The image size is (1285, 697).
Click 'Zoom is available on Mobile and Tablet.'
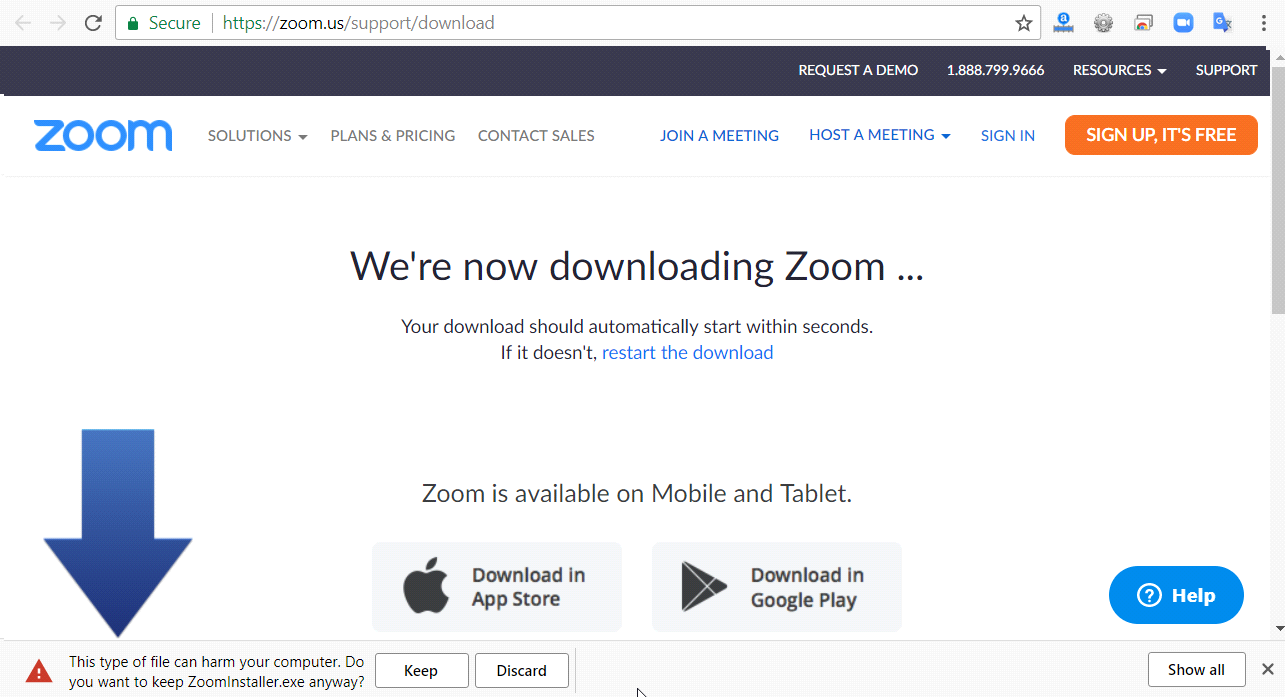pos(637,493)
